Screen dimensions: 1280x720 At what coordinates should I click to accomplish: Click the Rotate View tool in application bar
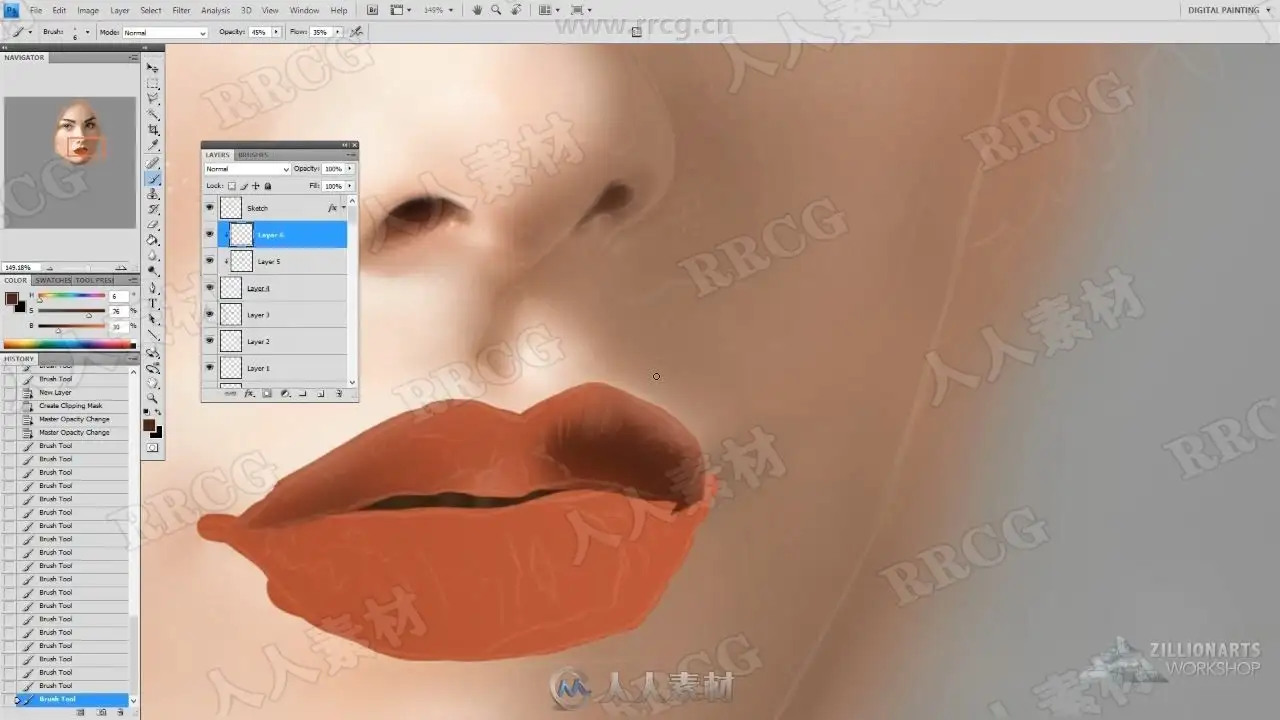[x=514, y=10]
